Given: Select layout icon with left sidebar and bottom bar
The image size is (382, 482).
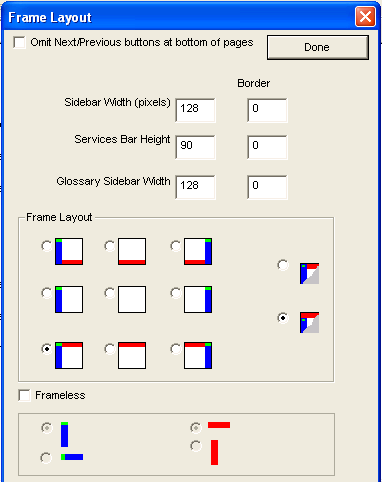Looking at the screenshot, I should click(x=69, y=251).
